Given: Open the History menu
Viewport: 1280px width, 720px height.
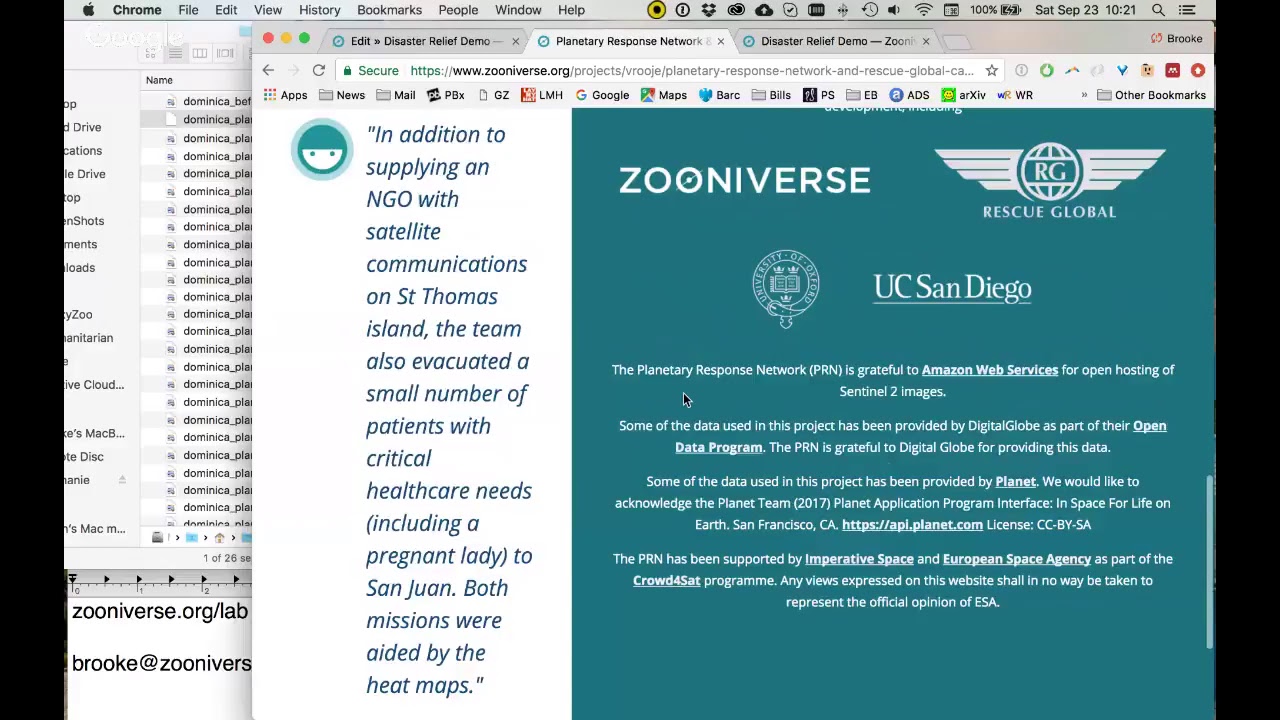Looking at the screenshot, I should click(319, 10).
